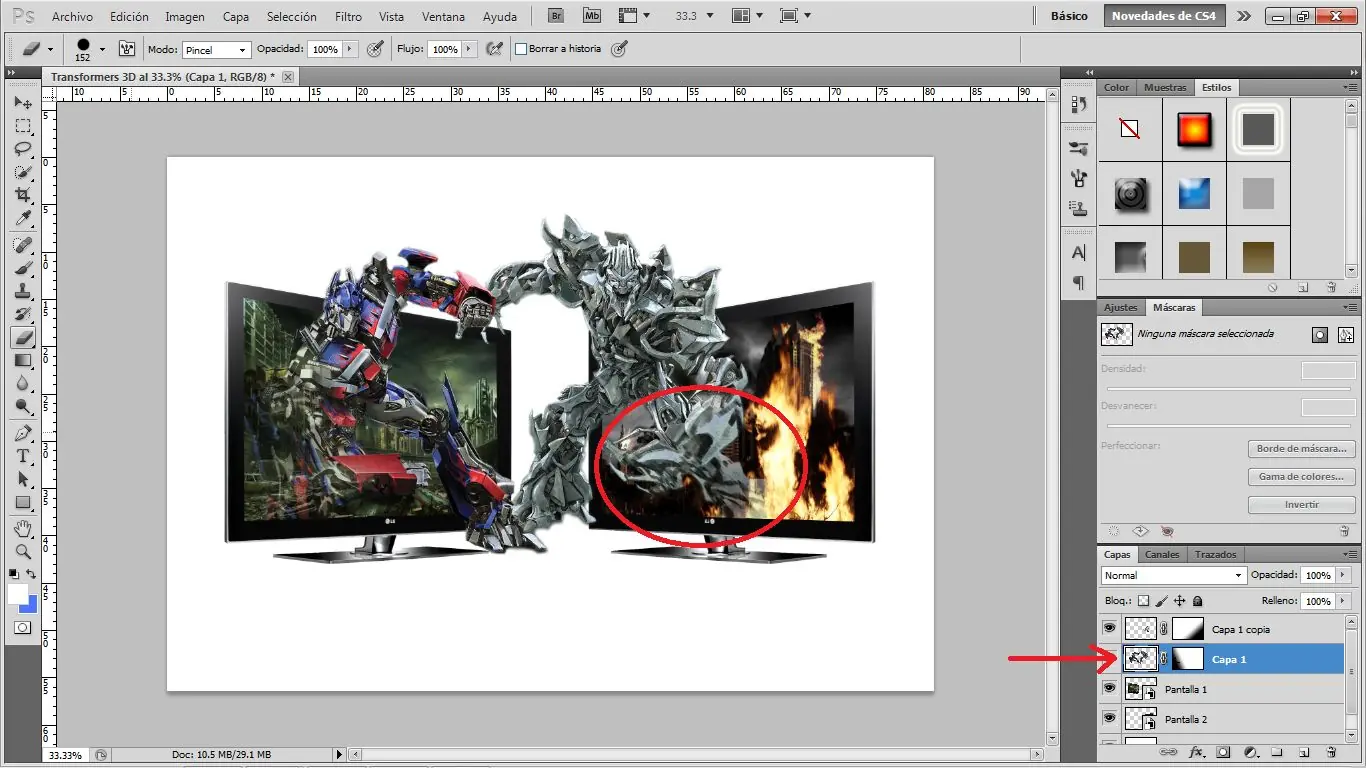
Task: Select the Path Selection tool
Action: coord(22,479)
